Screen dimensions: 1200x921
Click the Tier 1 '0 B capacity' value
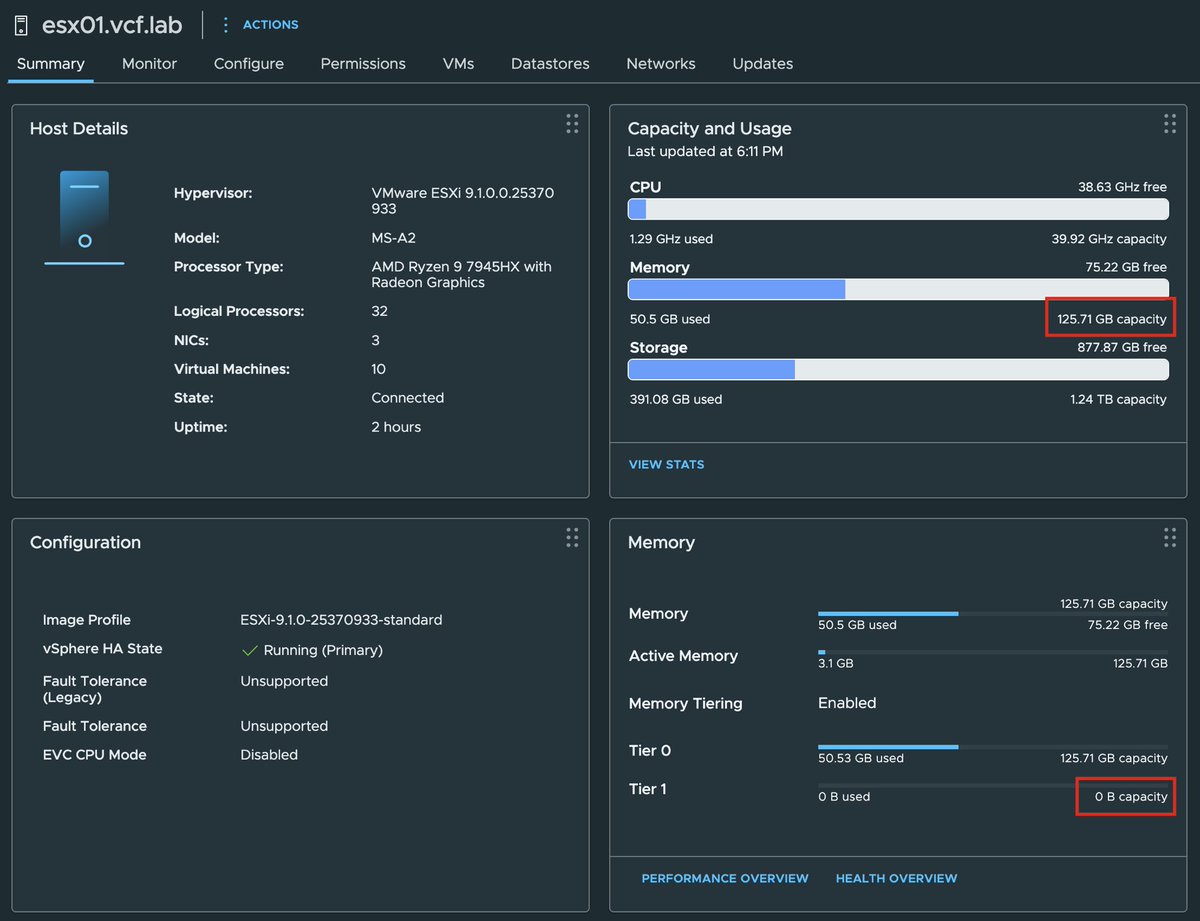pyautogui.click(x=1131, y=797)
